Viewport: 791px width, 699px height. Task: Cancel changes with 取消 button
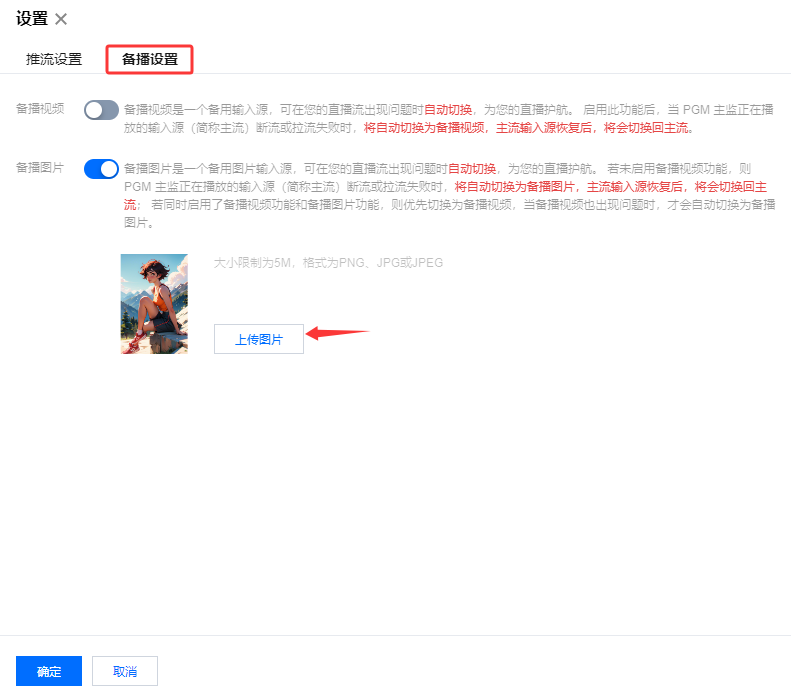click(125, 671)
